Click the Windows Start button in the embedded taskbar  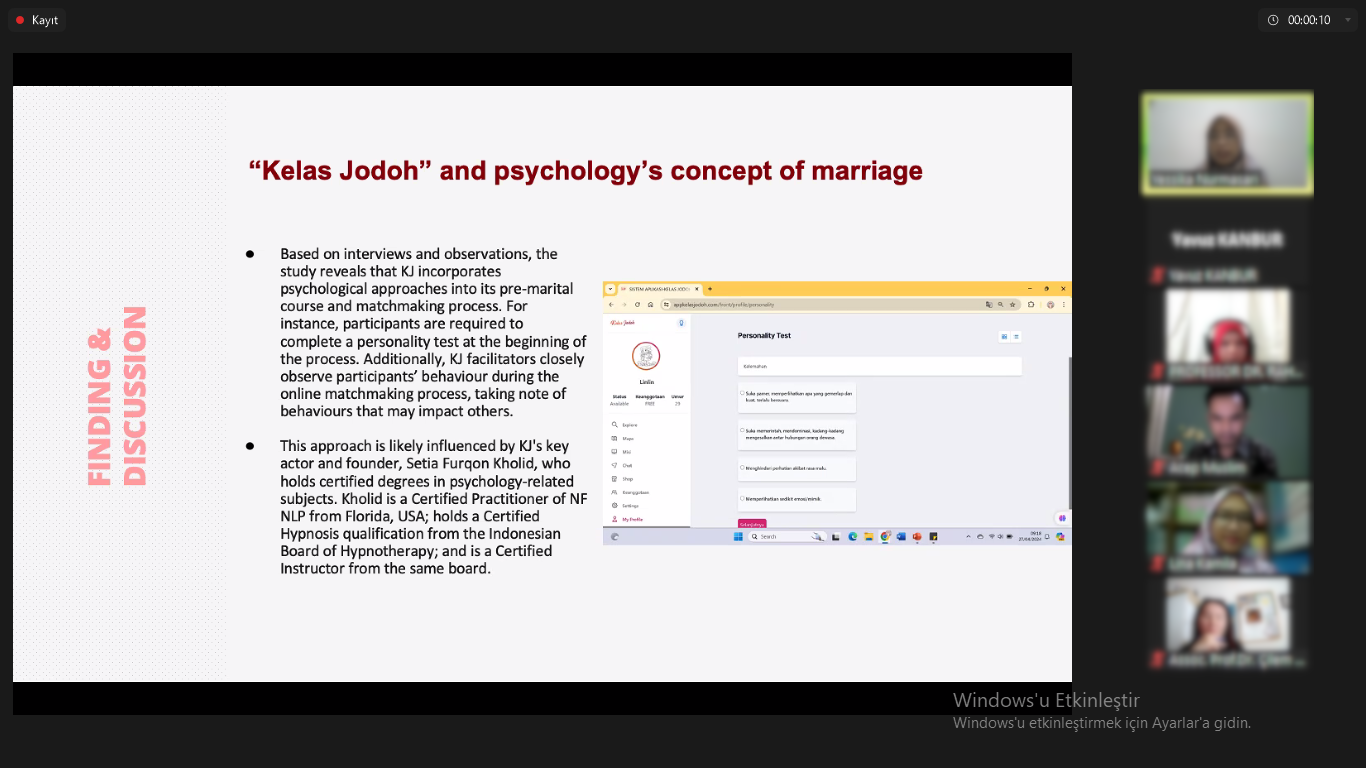(x=738, y=537)
